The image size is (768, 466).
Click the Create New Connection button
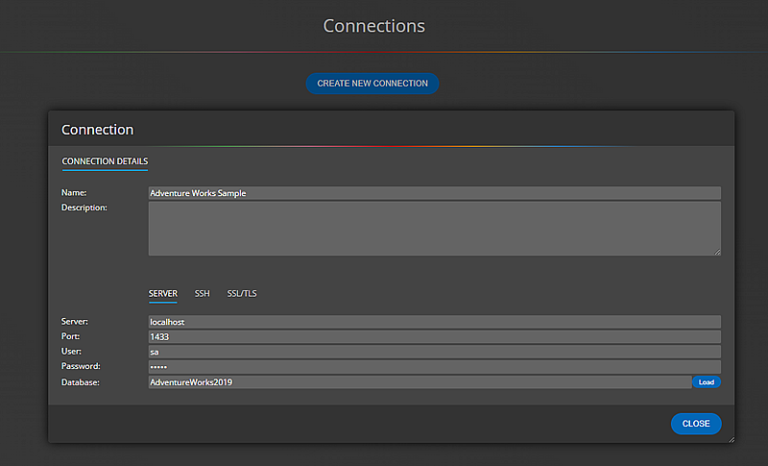click(372, 84)
